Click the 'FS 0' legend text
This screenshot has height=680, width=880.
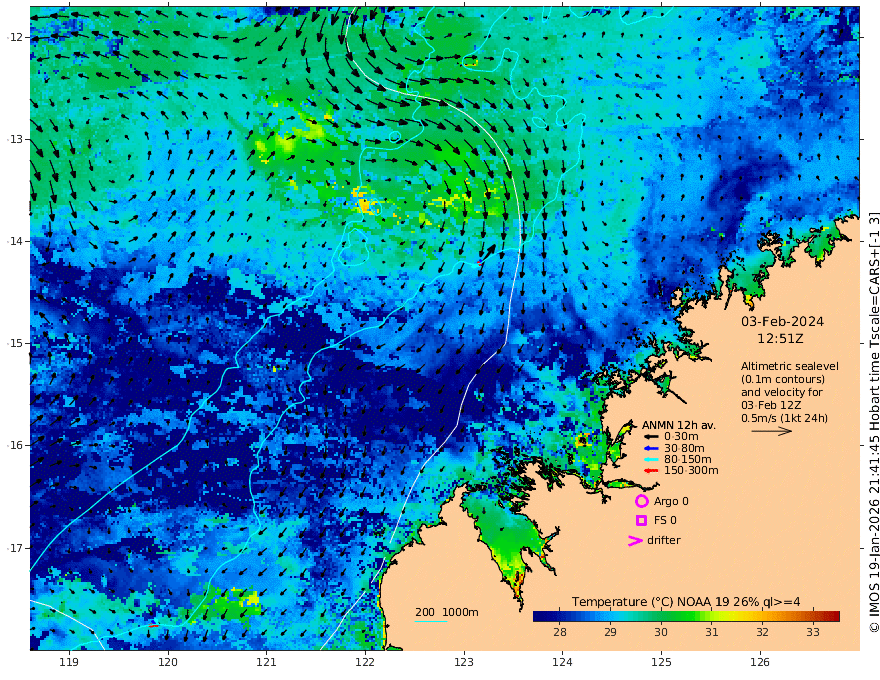pos(665,521)
